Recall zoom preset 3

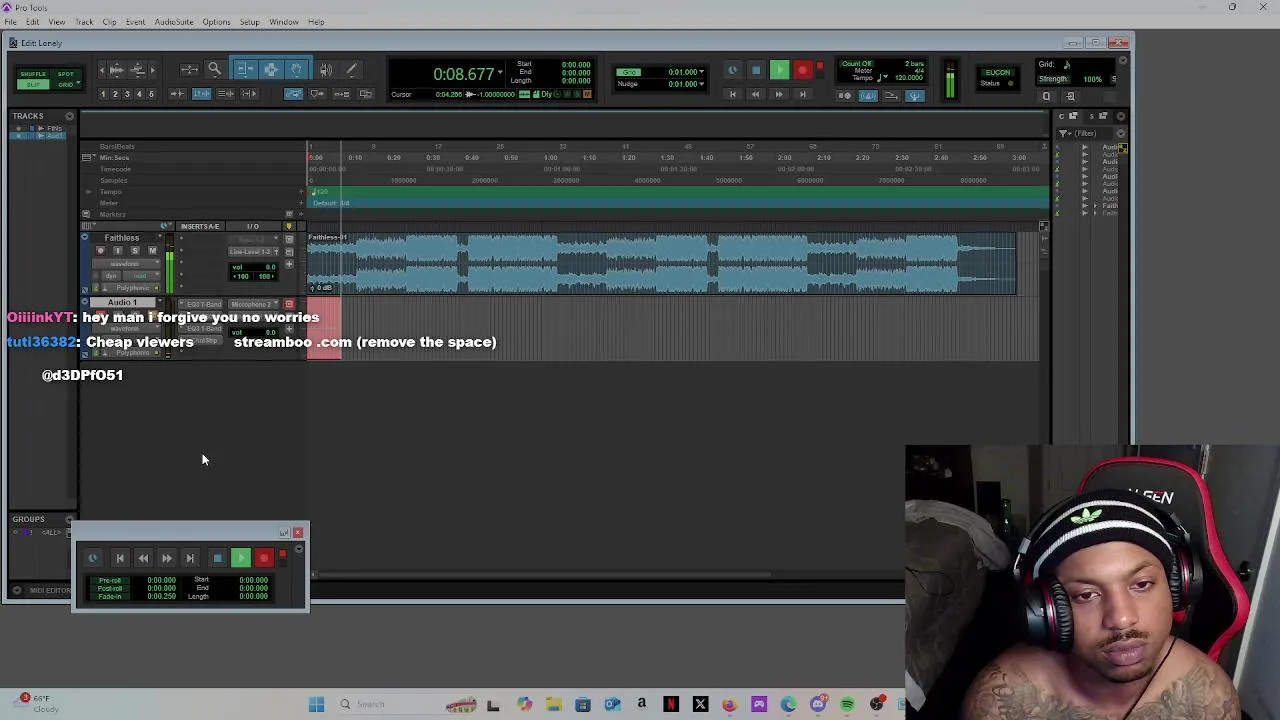pos(127,94)
